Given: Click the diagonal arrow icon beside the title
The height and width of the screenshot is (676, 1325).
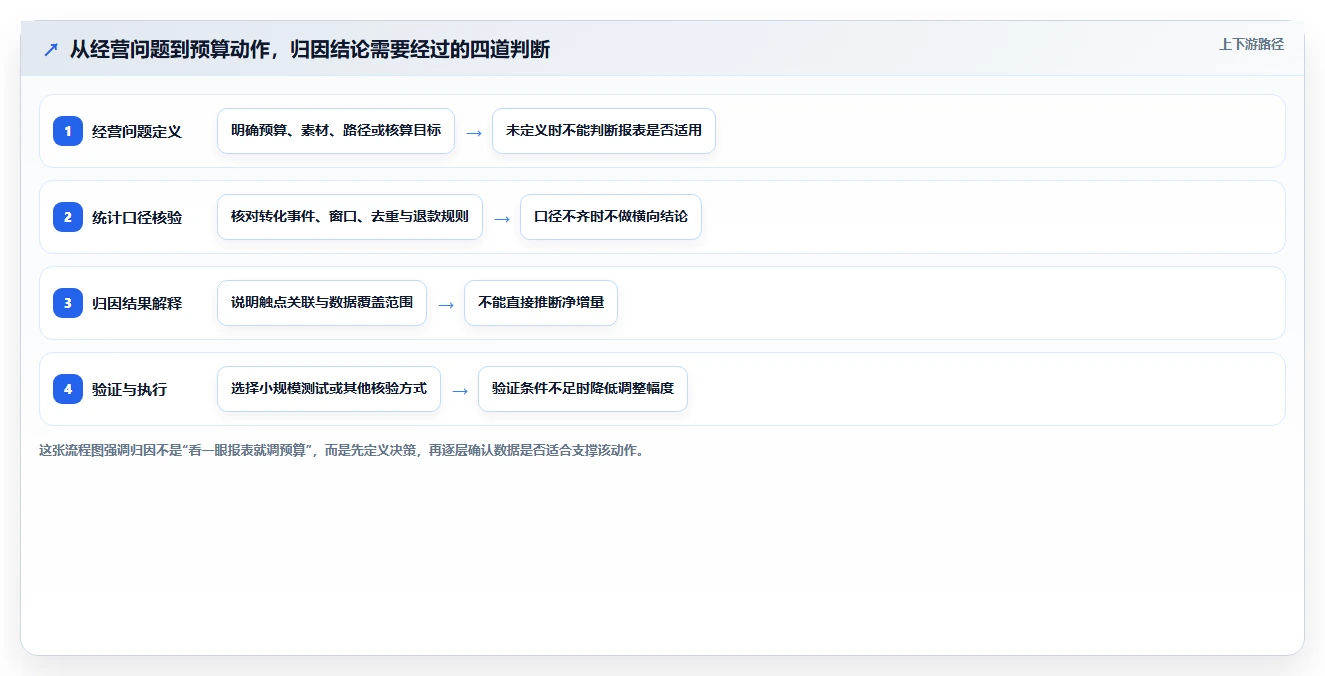Looking at the screenshot, I should coord(51,49).
